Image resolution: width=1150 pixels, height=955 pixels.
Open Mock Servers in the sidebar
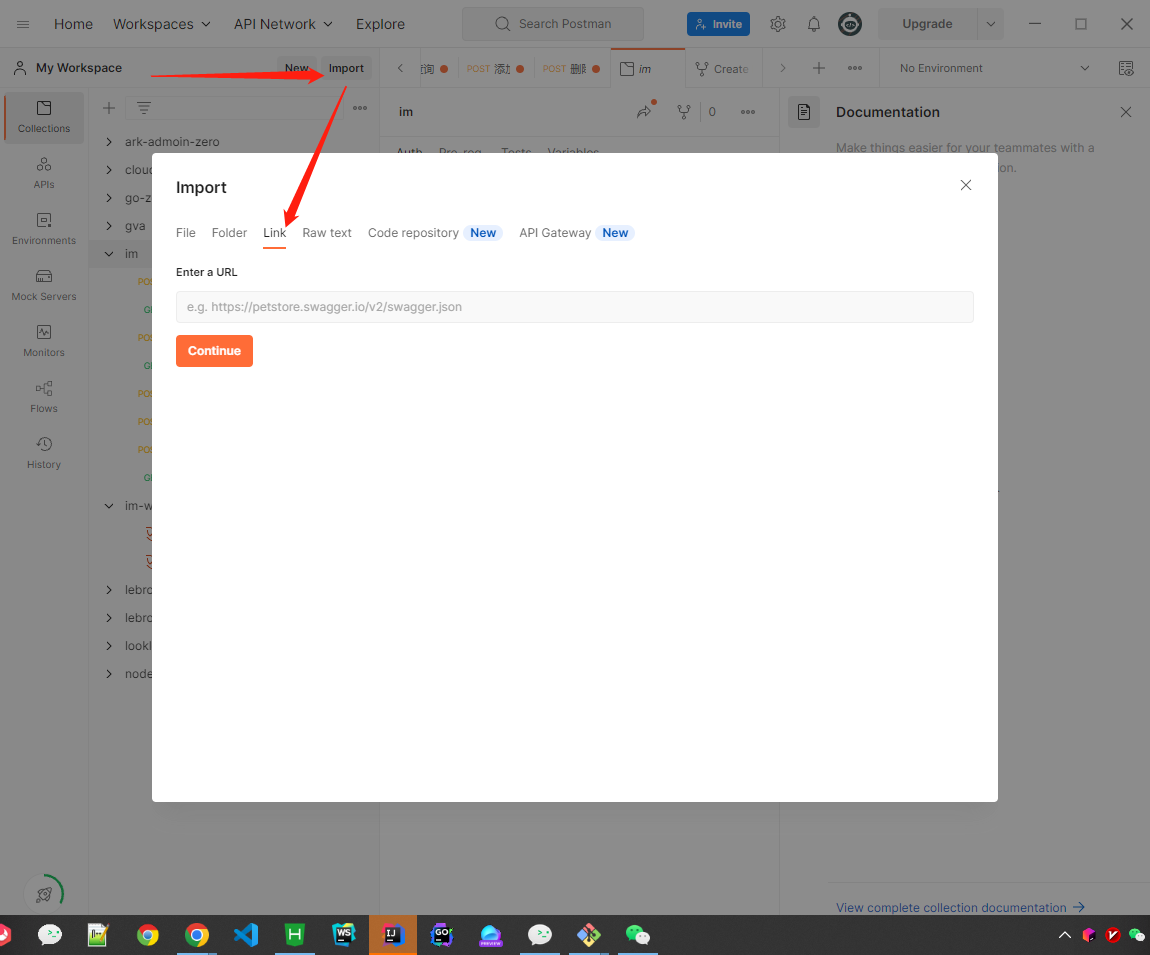(x=44, y=285)
